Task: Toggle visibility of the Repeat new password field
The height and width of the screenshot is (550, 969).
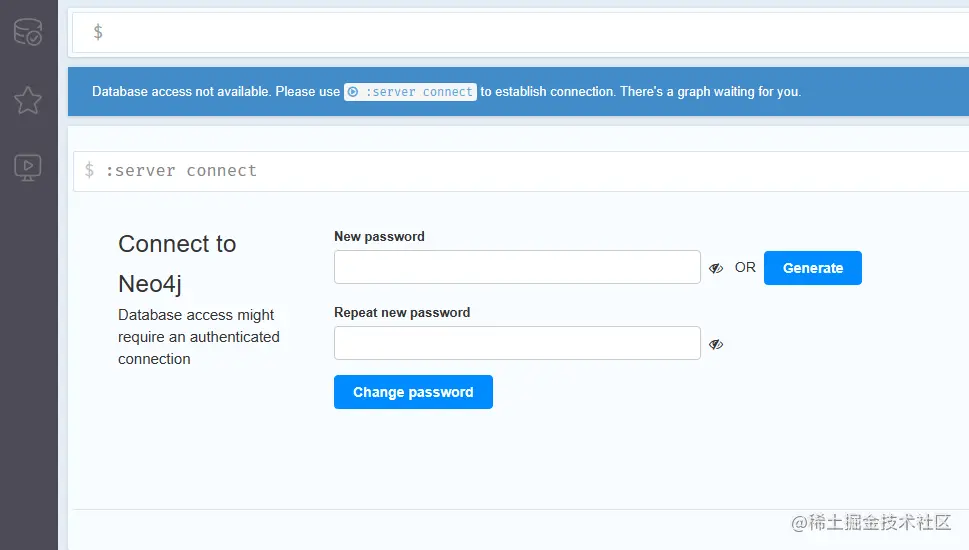Action: point(716,344)
